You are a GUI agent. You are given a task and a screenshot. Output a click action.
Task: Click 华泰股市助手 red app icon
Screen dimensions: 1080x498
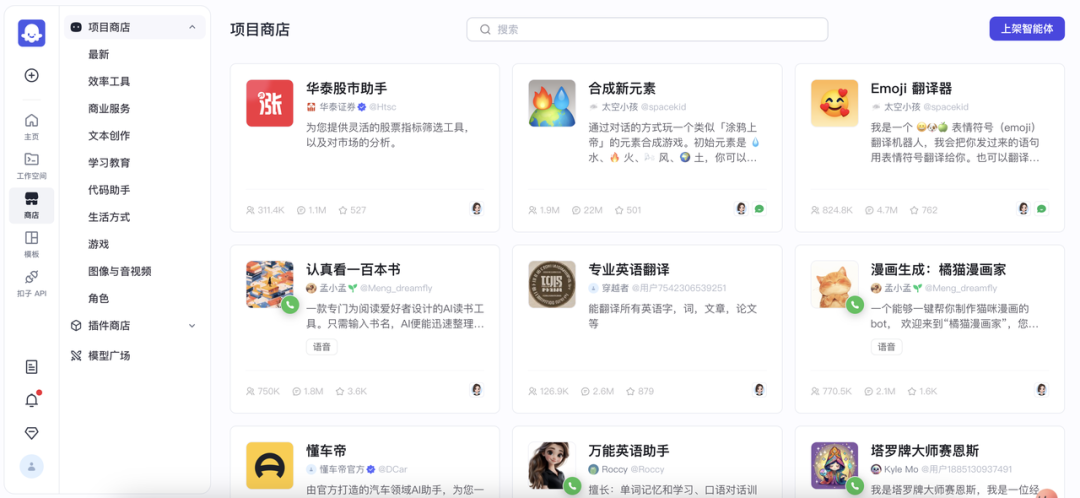269,103
